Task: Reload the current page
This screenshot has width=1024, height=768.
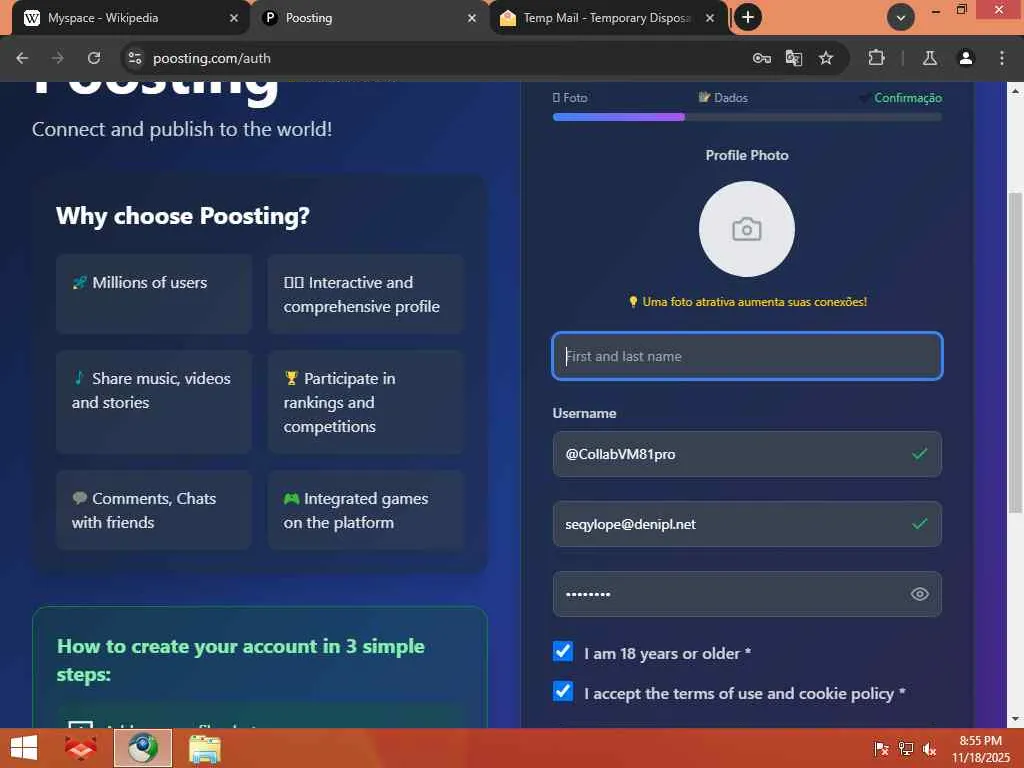Action: pos(94,58)
